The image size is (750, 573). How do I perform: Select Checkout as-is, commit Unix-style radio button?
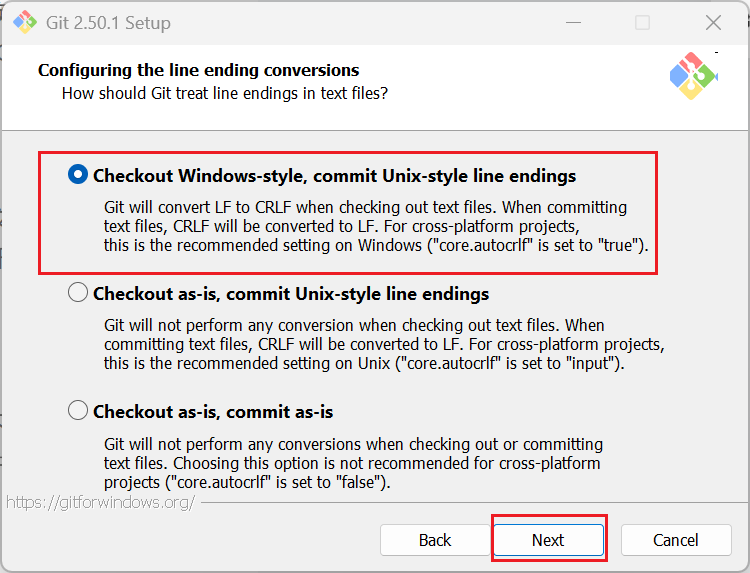coord(77,292)
